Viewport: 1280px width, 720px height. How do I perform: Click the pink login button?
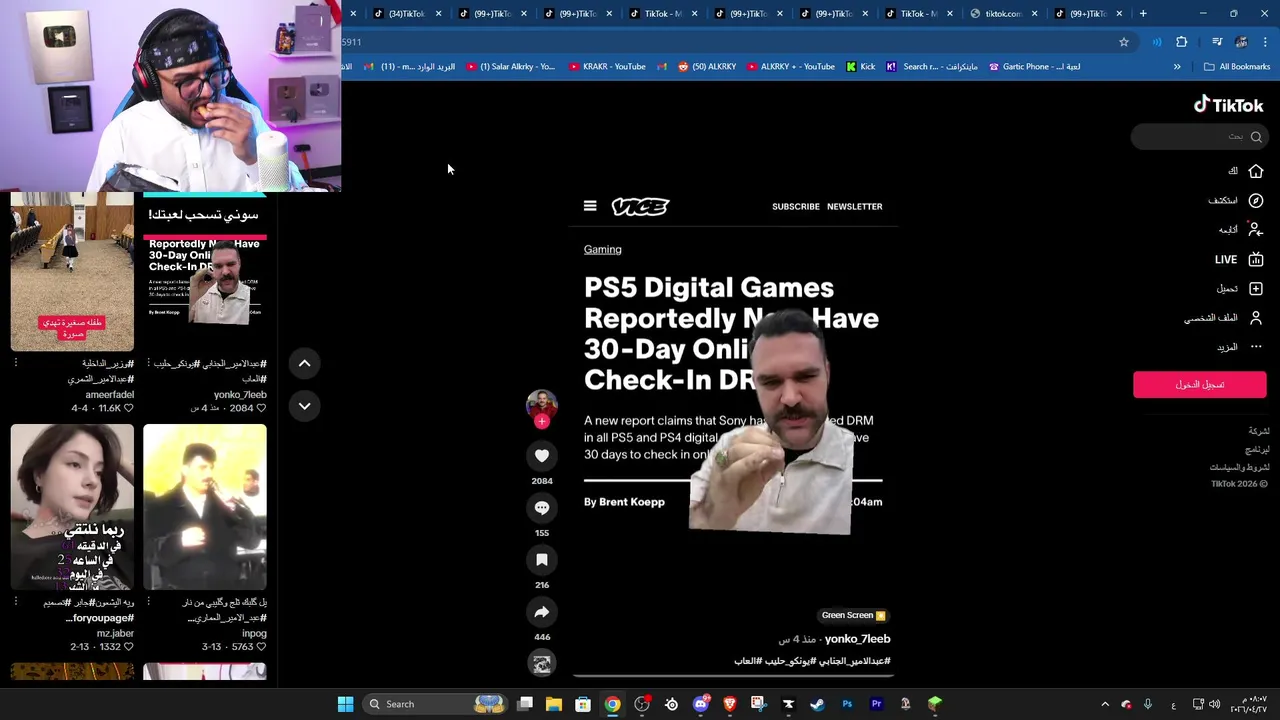pyautogui.click(x=1199, y=384)
